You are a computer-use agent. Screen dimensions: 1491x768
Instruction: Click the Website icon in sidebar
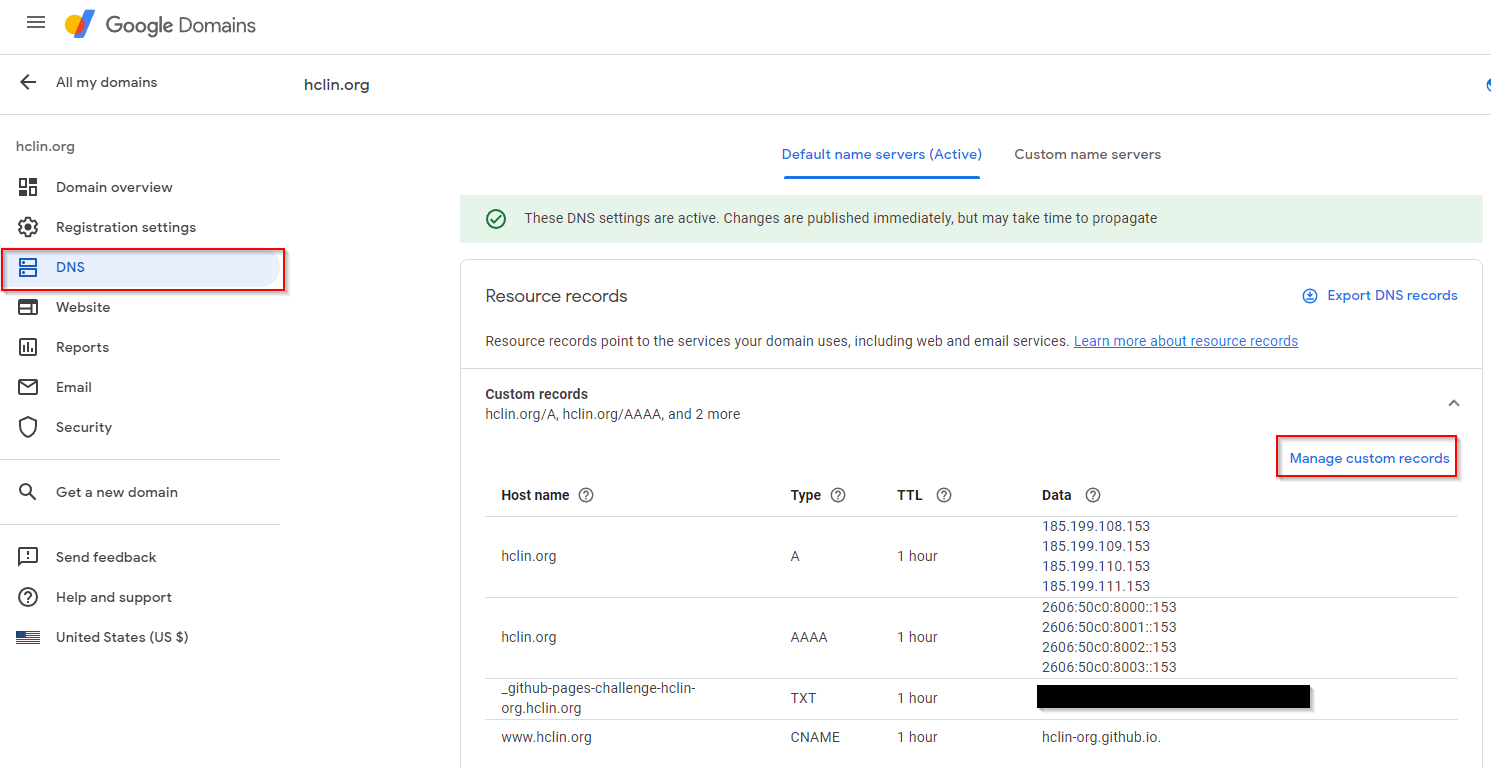(x=28, y=307)
